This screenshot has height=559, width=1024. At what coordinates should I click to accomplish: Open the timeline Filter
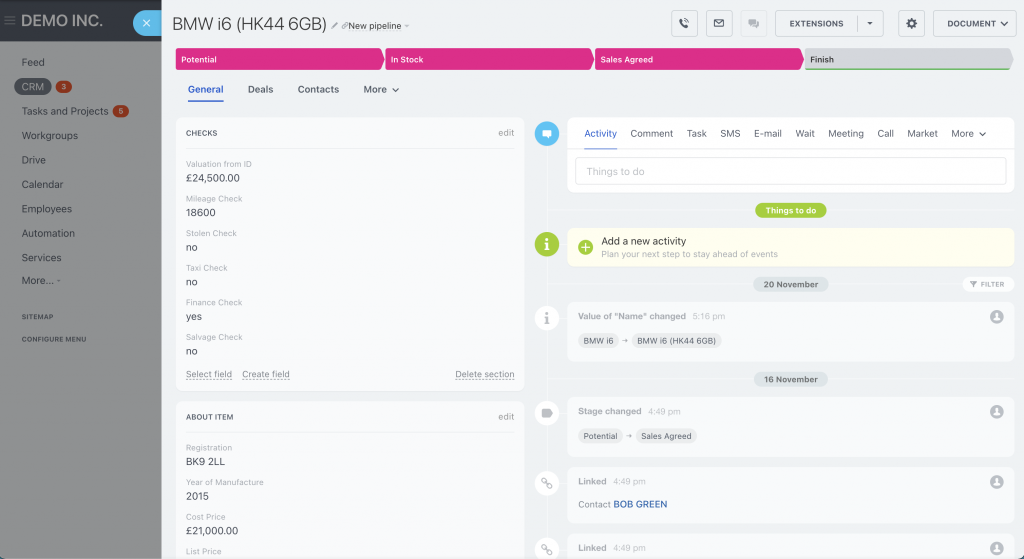tap(987, 284)
